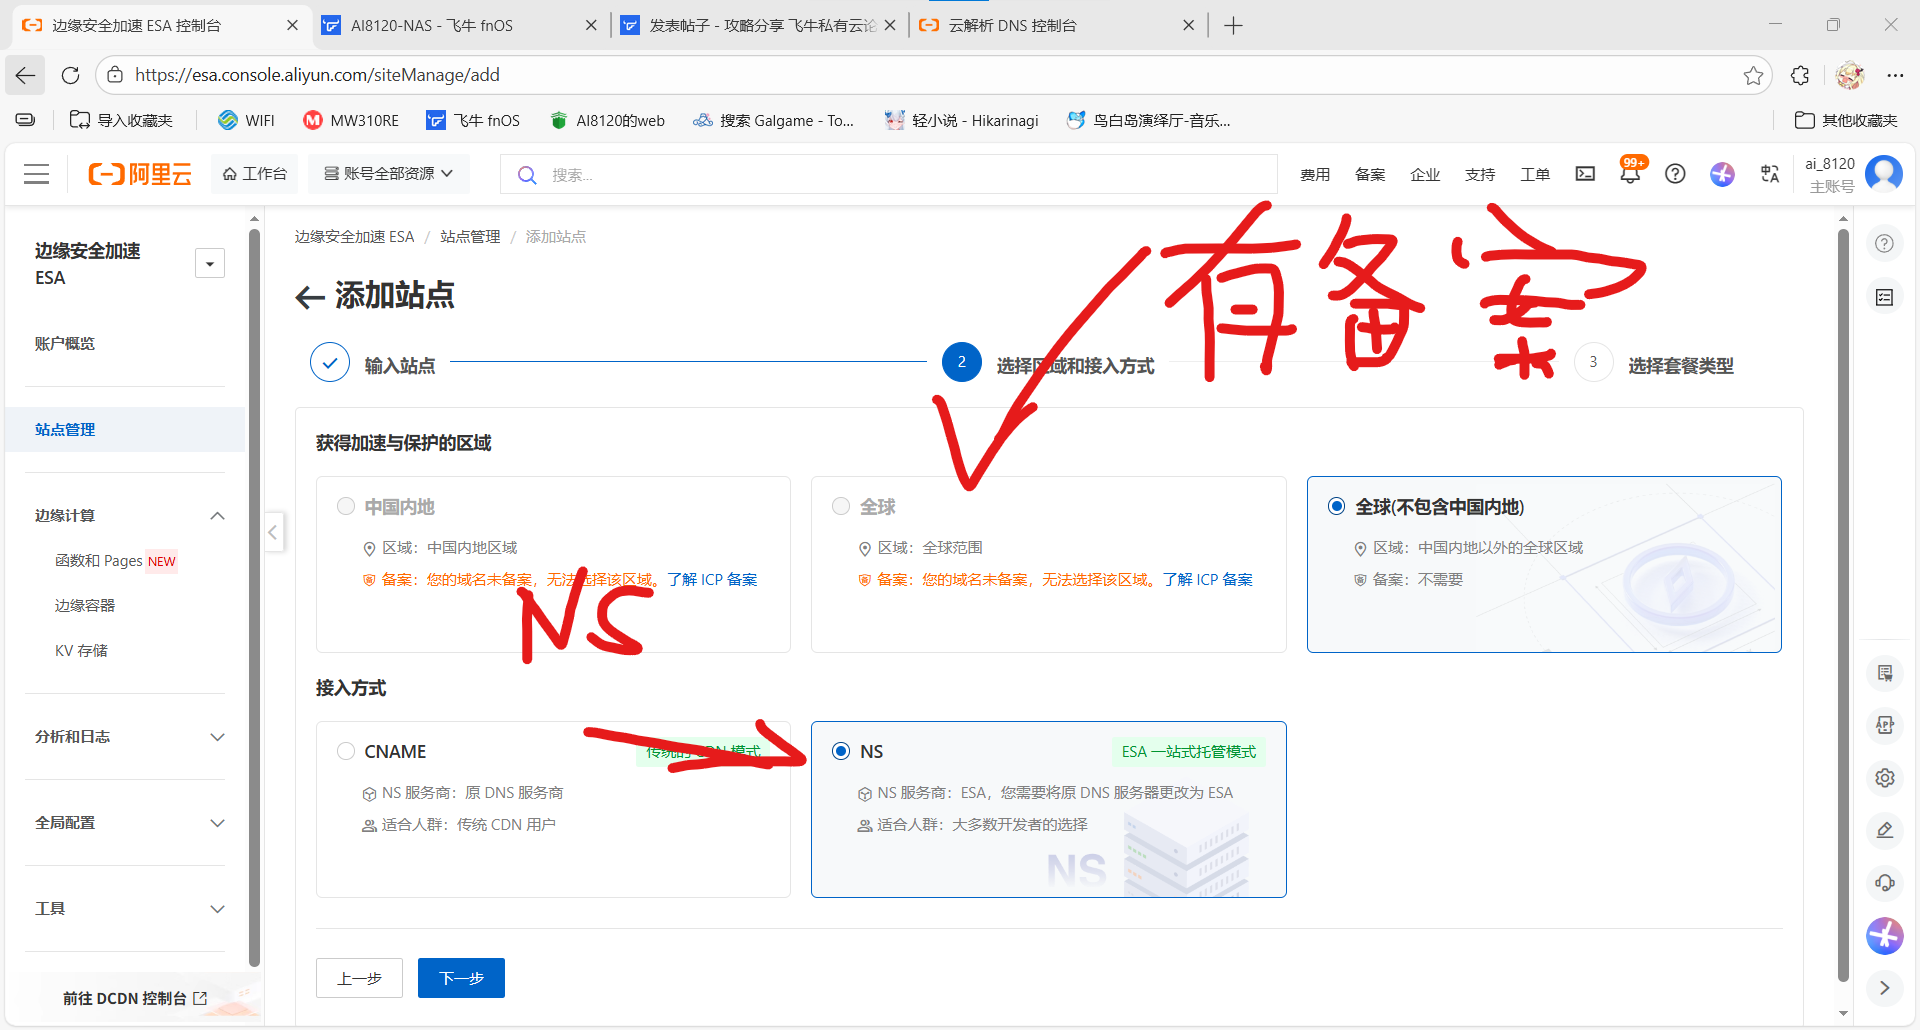Expand the 全局配置 sidebar section
Viewport: 1920px width, 1030px height.
[217, 823]
